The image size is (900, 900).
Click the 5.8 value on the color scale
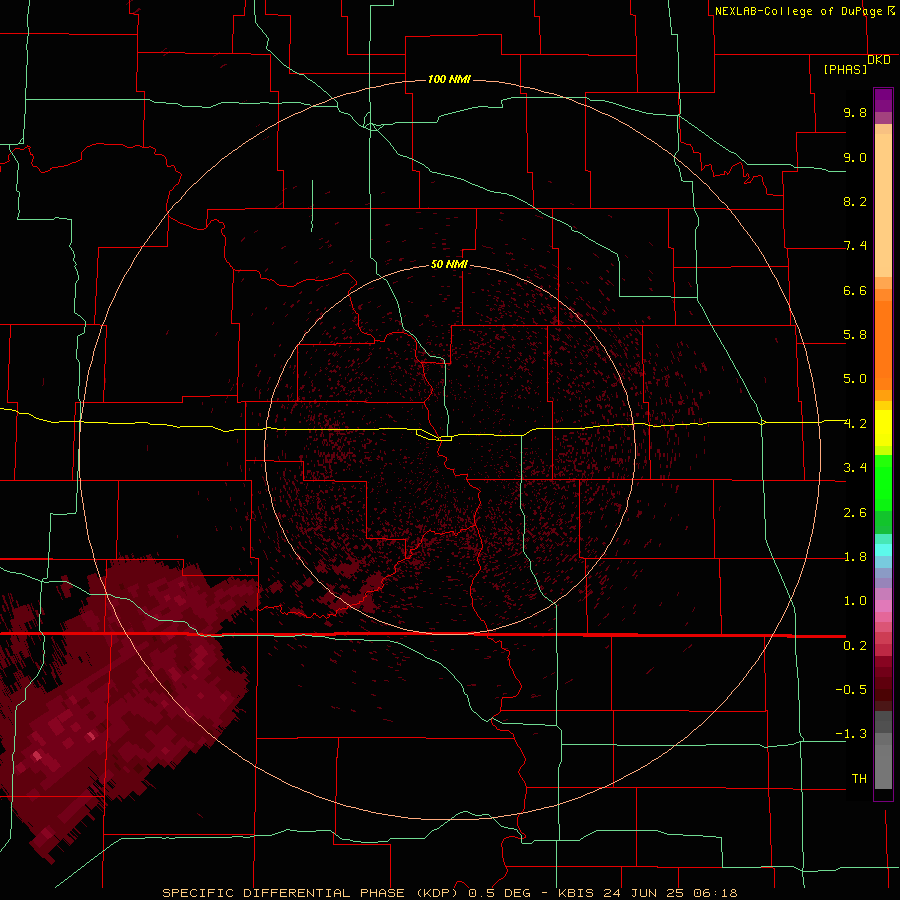coord(855,335)
